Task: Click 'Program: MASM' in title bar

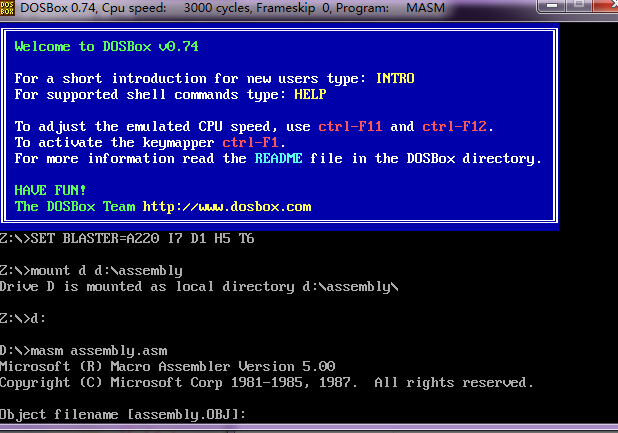Action: click(390, 8)
